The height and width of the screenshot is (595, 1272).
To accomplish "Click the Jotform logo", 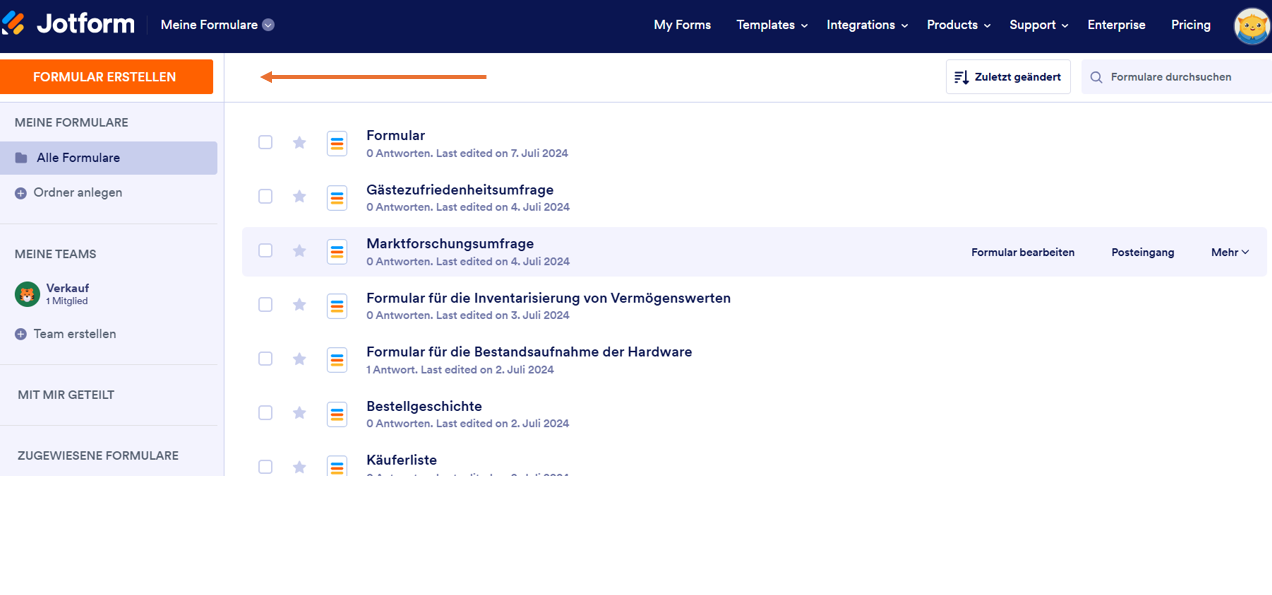I will click(x=68, y=24).
